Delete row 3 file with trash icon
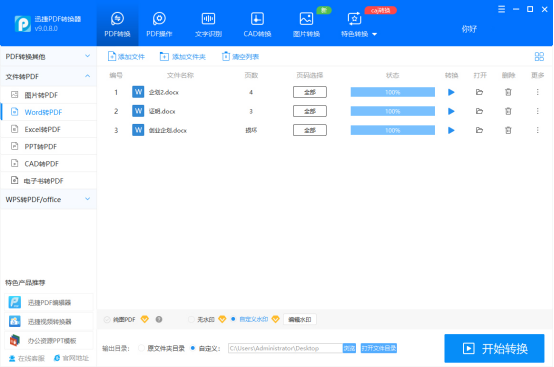554x367 pixels. 508,130
